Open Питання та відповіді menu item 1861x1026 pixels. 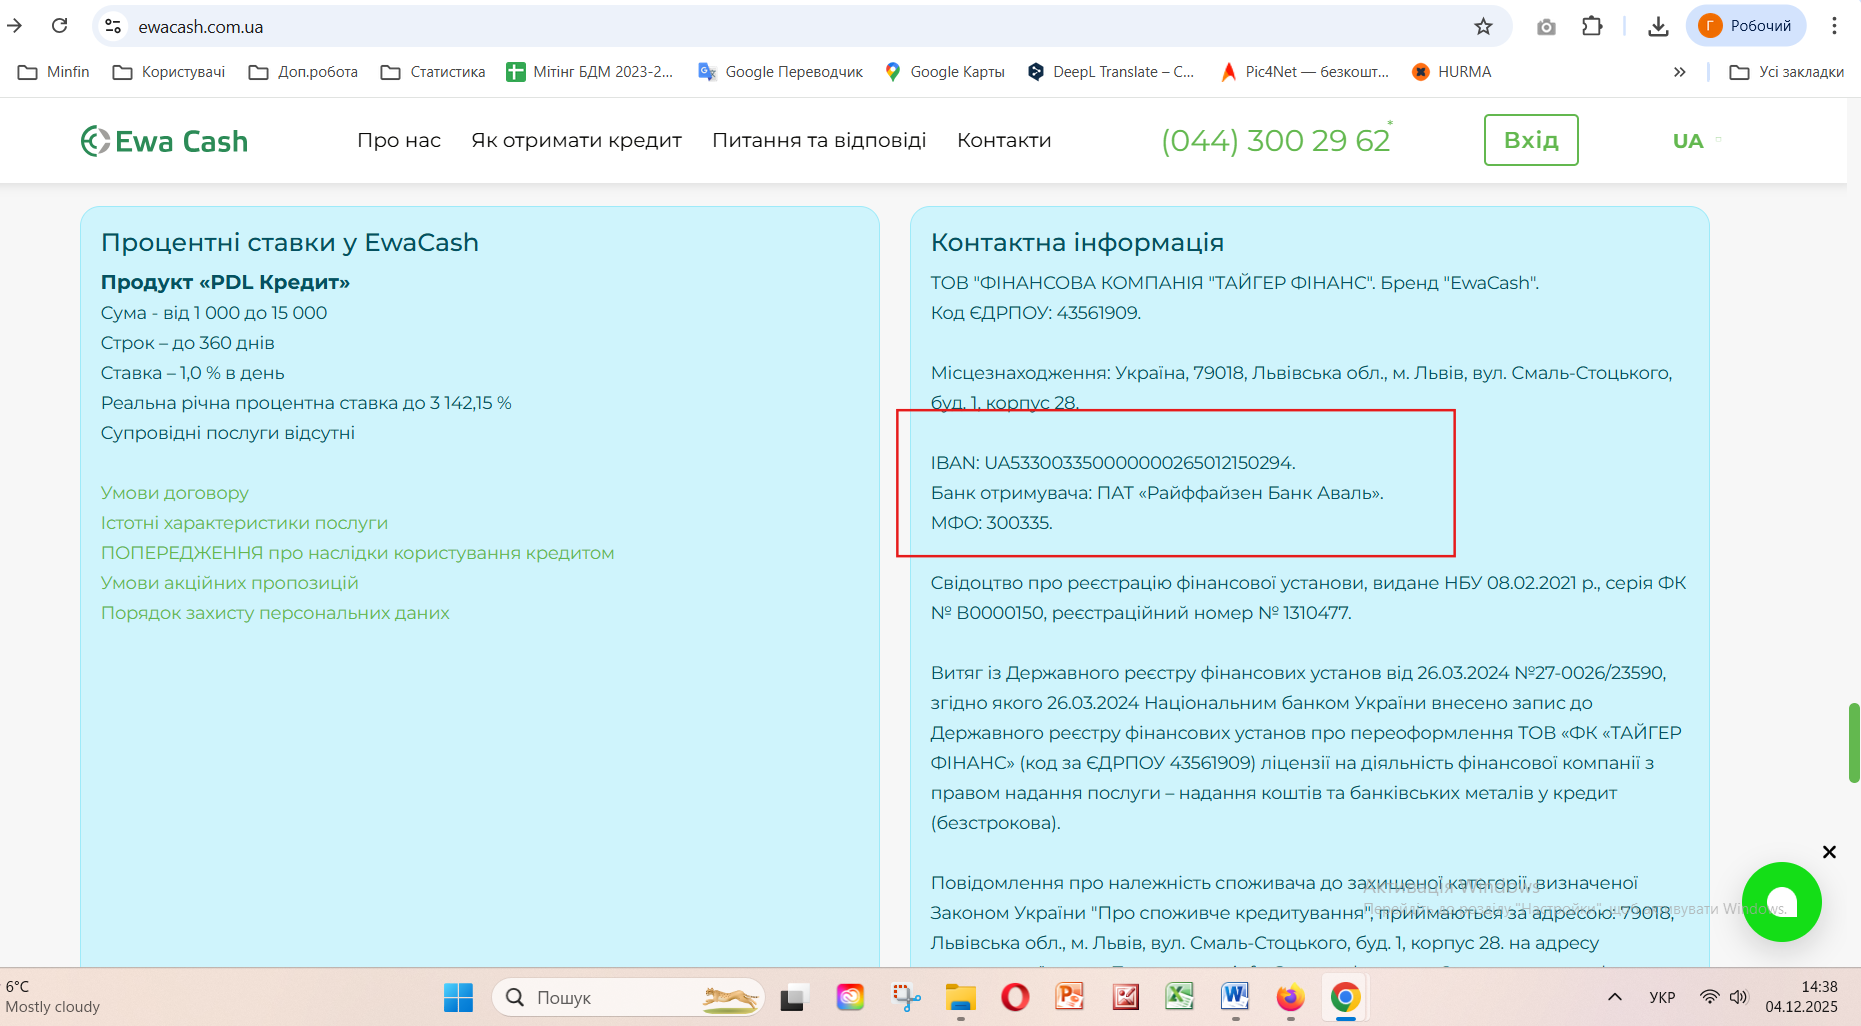click(x=819, y=141)
